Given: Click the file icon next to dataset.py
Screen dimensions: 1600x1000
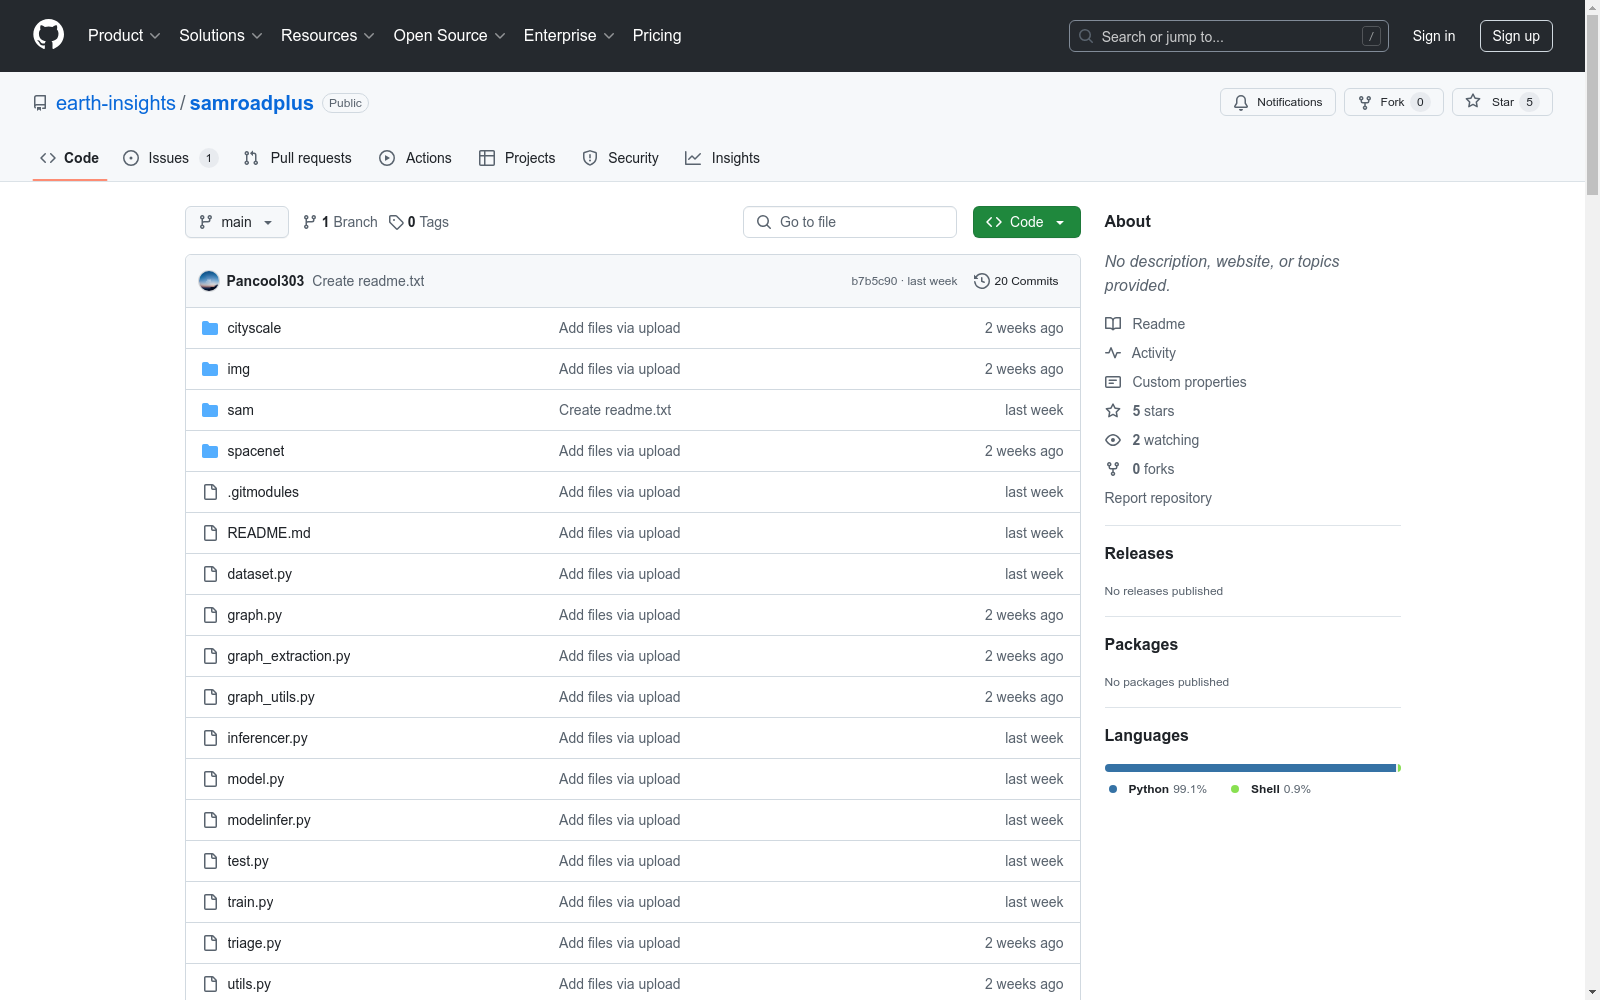Looking at the screenshot, I should [210, 574].
